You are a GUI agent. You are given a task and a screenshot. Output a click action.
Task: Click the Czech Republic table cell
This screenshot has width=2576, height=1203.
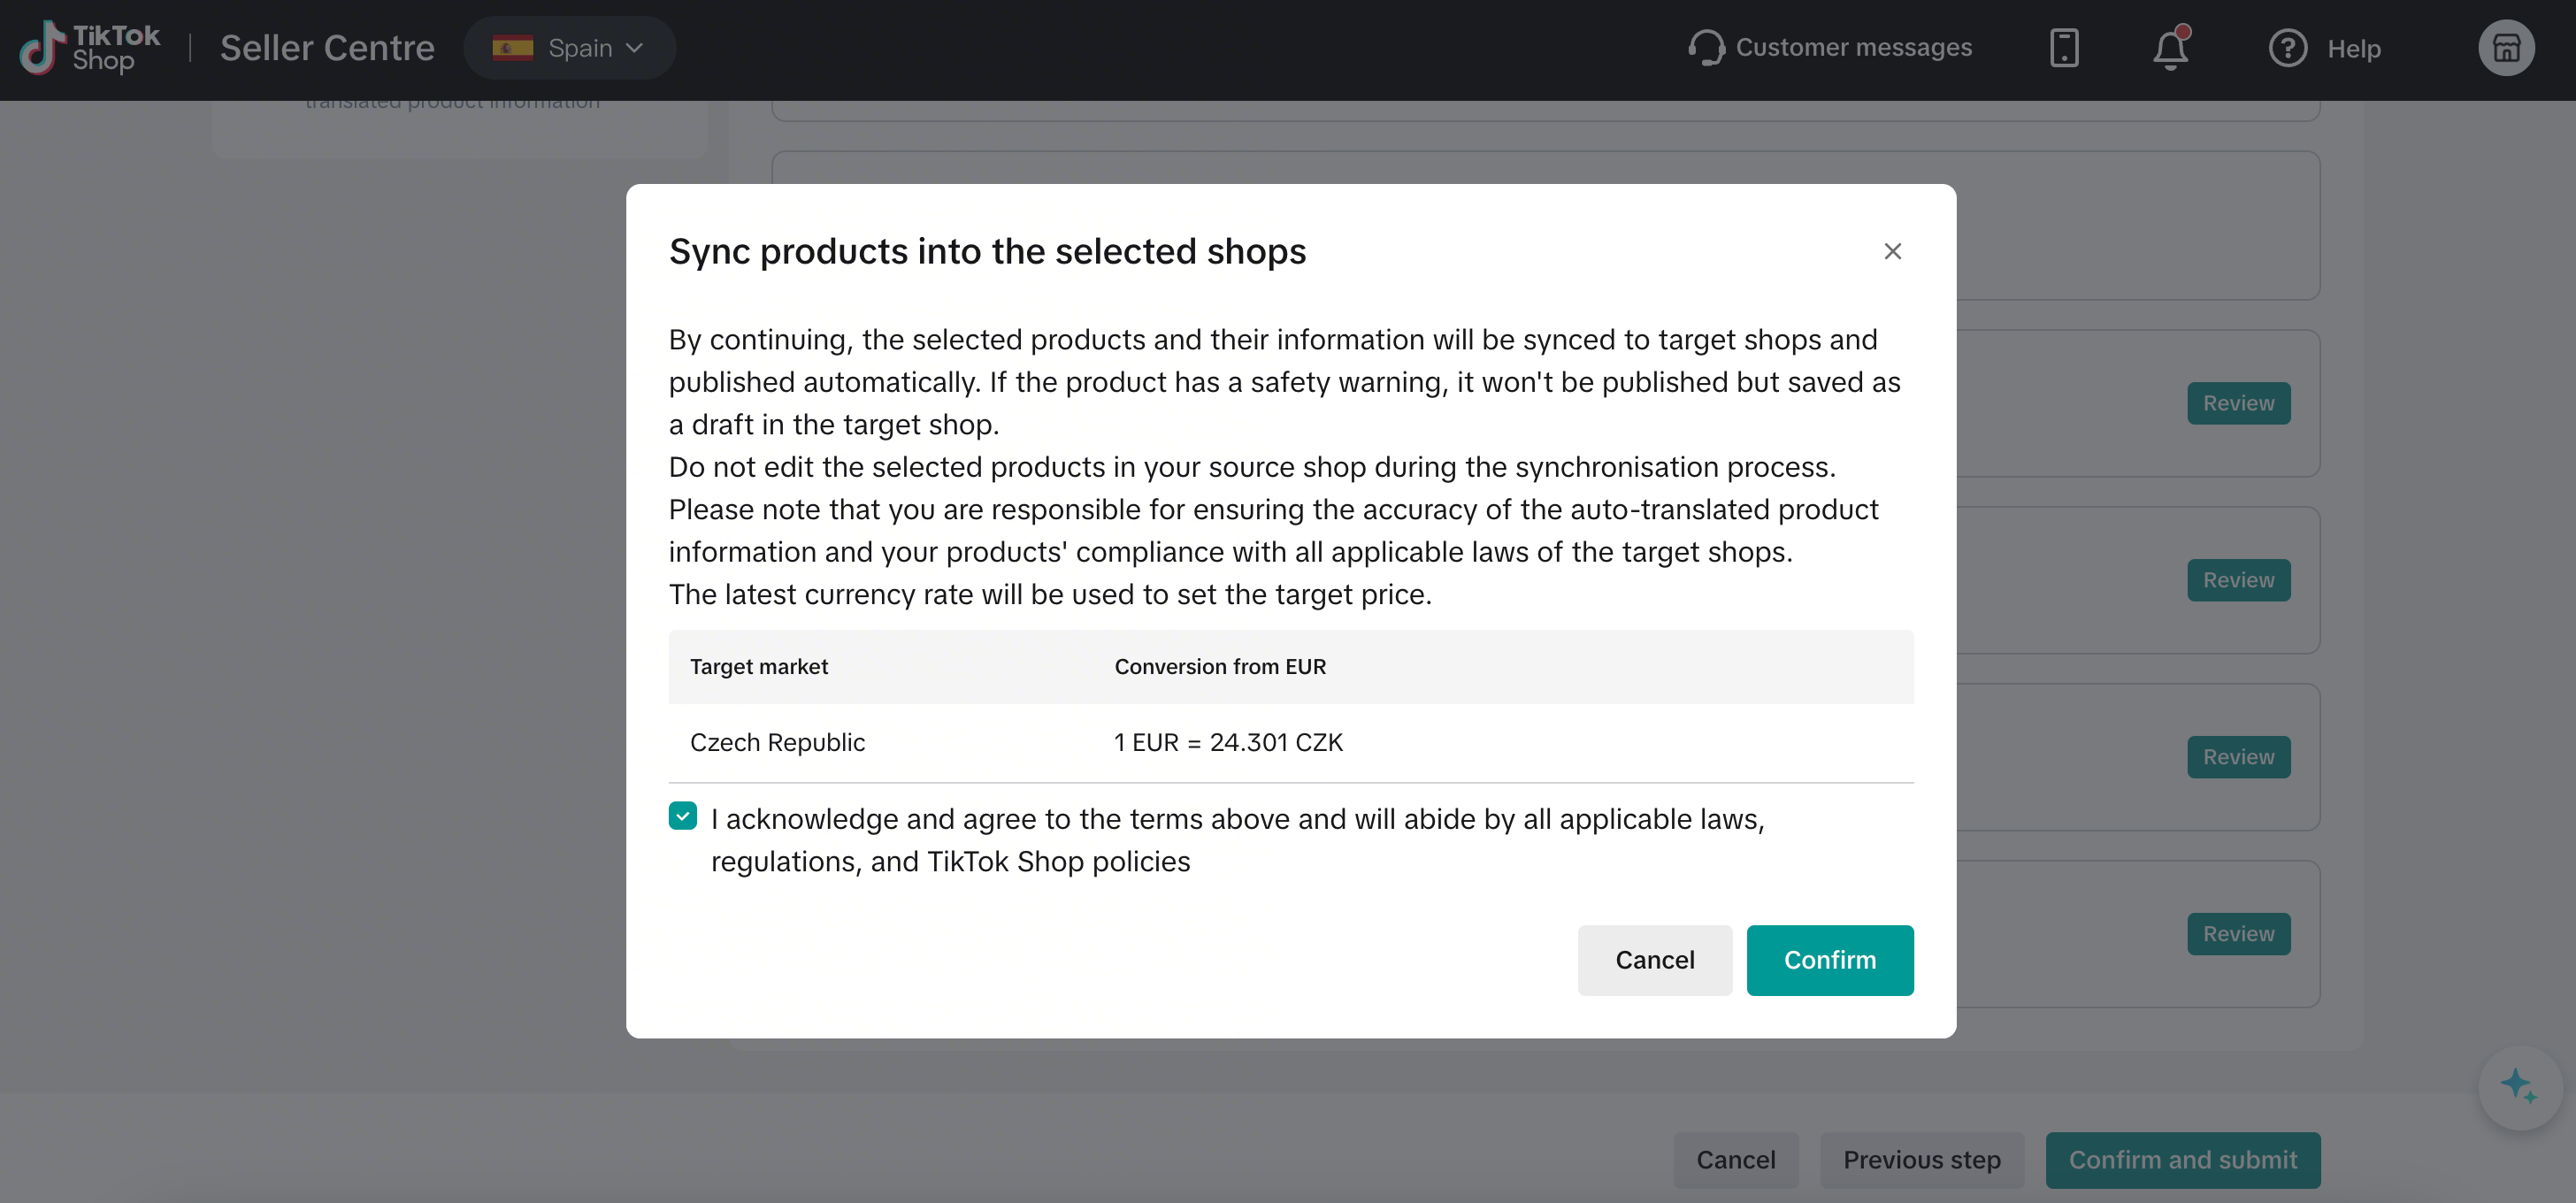777,742
